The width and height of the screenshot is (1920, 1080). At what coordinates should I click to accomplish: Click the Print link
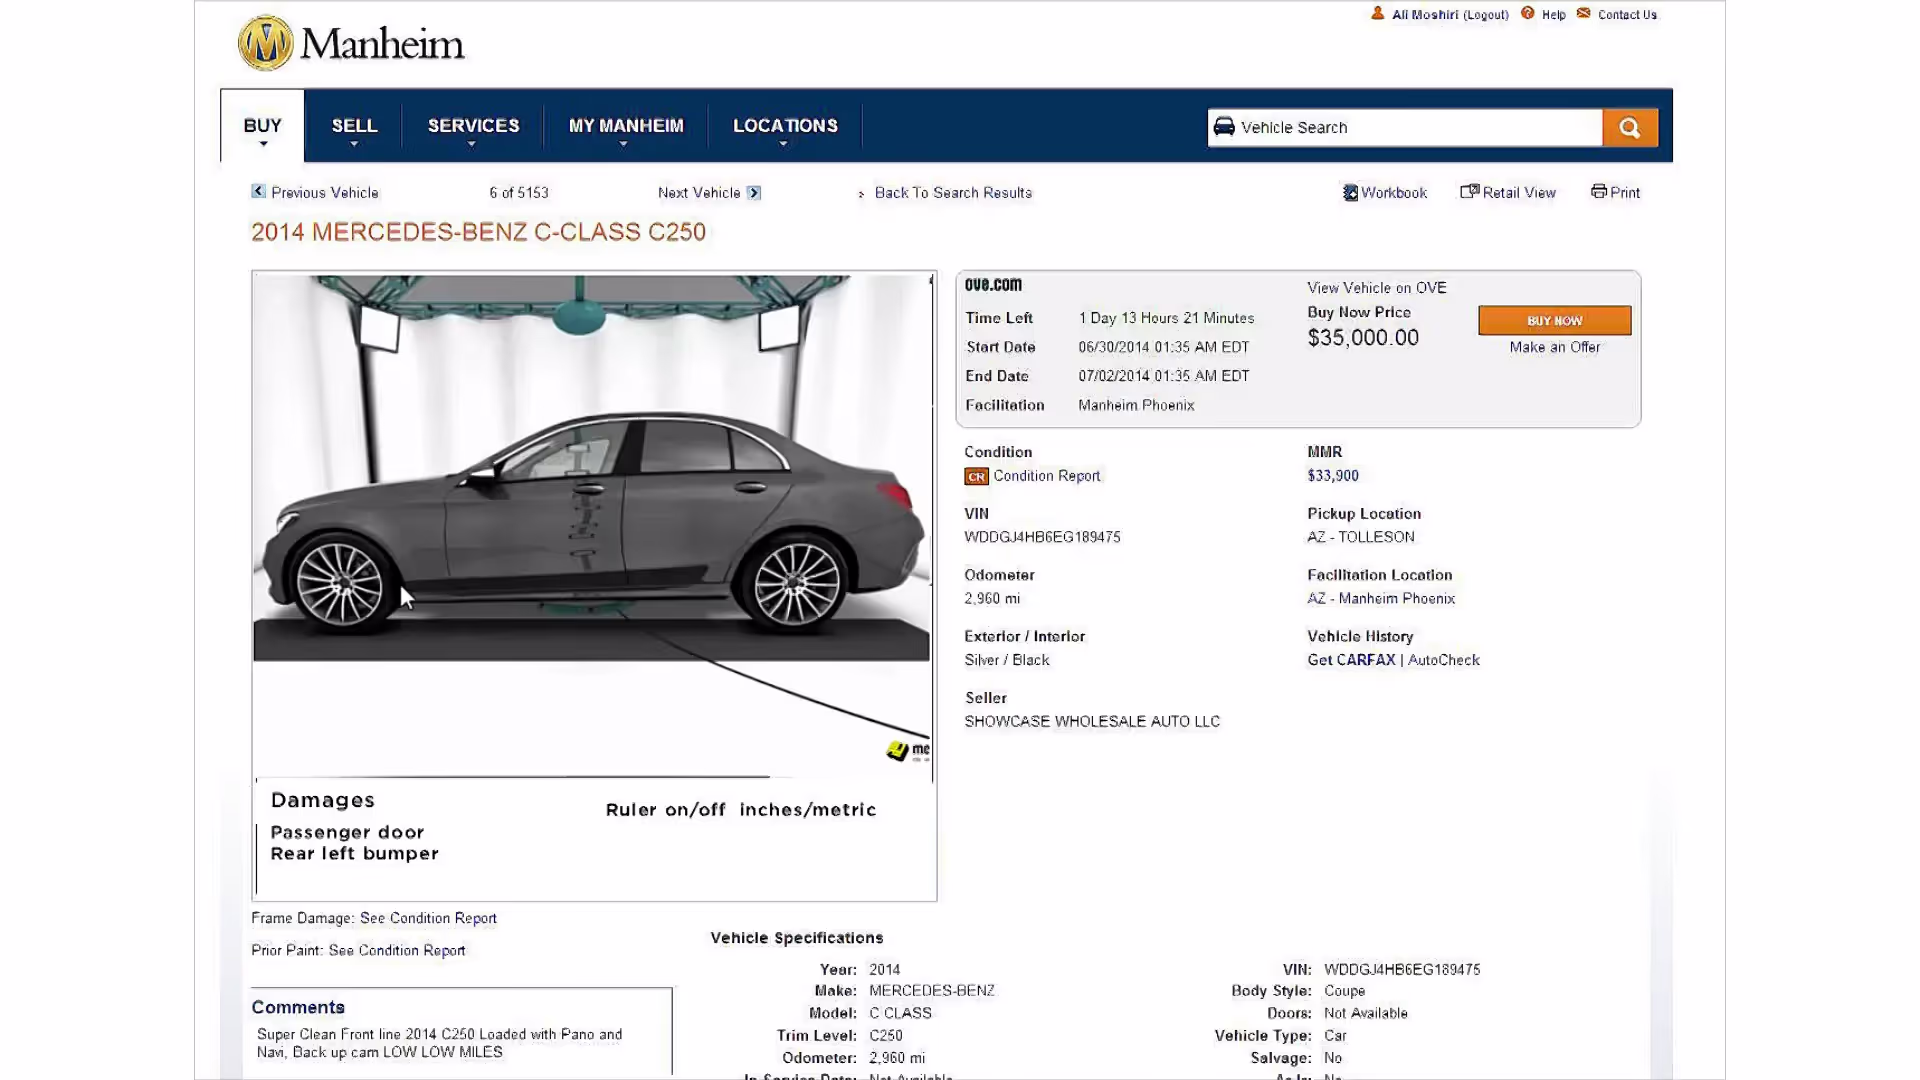coord(1625,193)
